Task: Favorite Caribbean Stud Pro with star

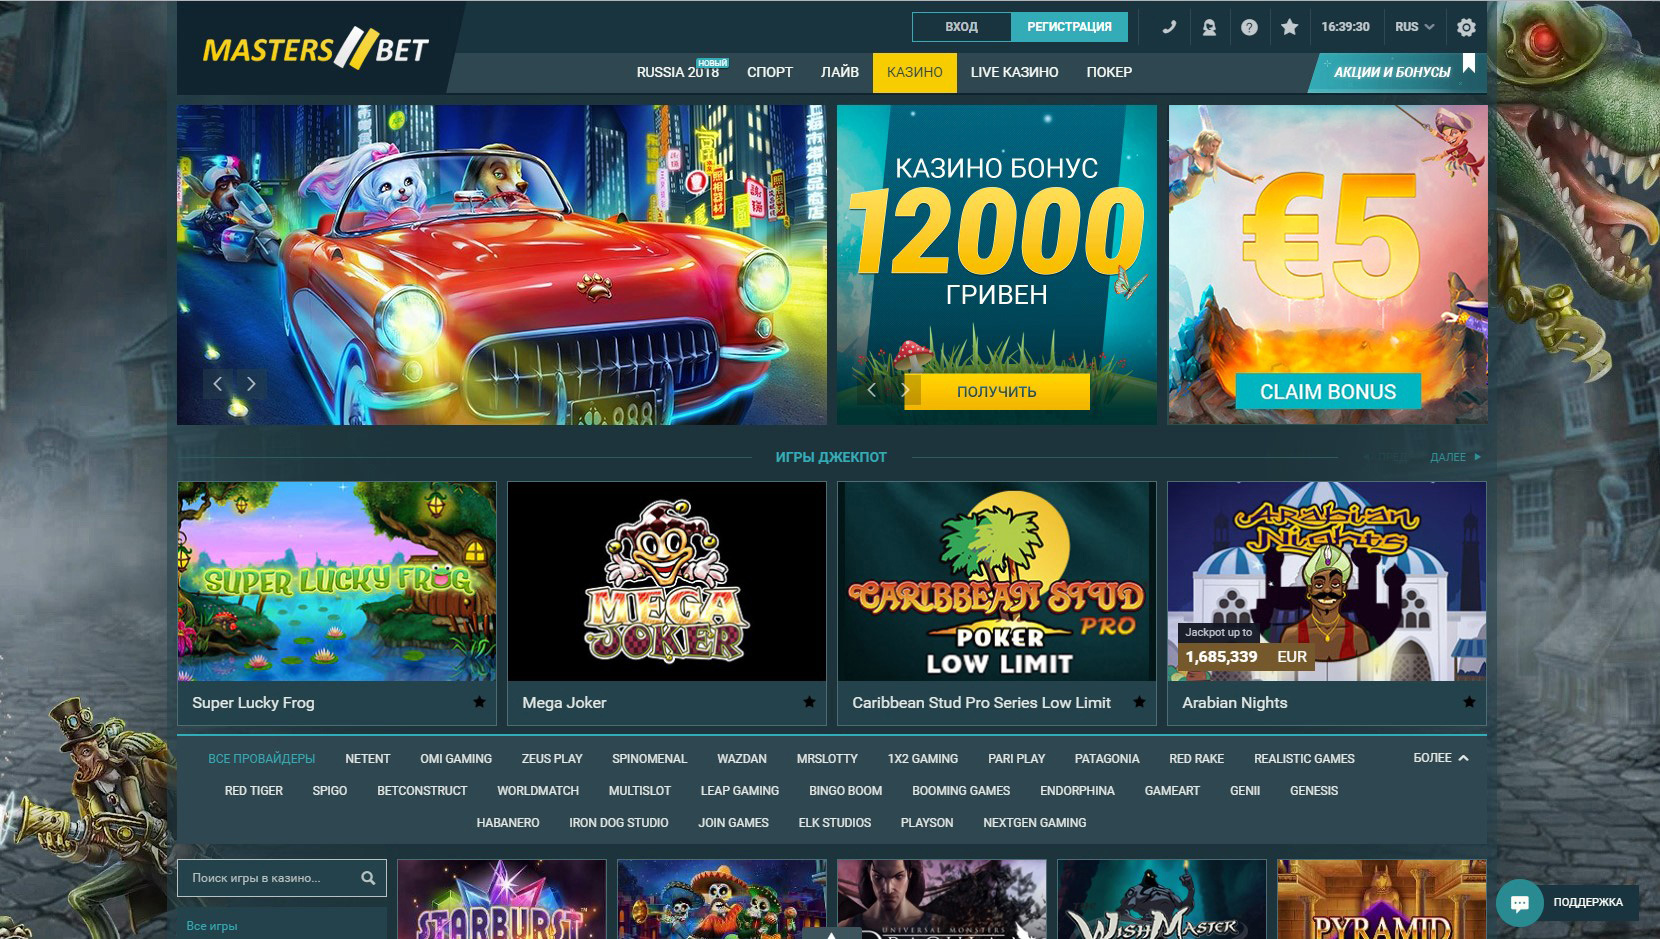Action: 1139,702
